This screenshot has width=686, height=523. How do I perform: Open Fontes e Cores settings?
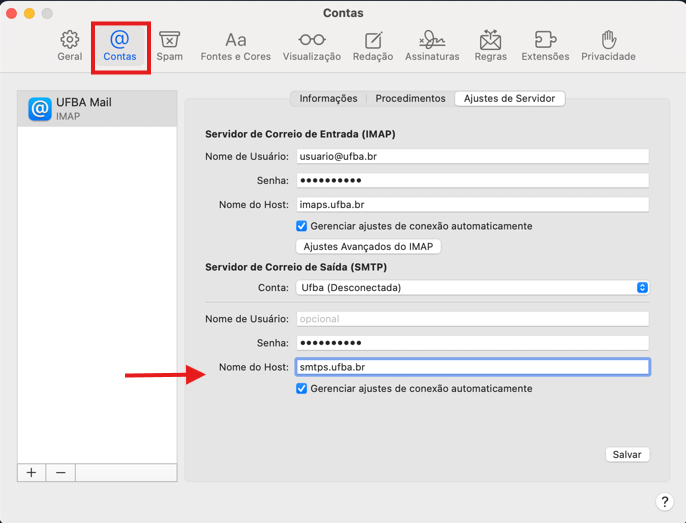click(x=236, y=46)
